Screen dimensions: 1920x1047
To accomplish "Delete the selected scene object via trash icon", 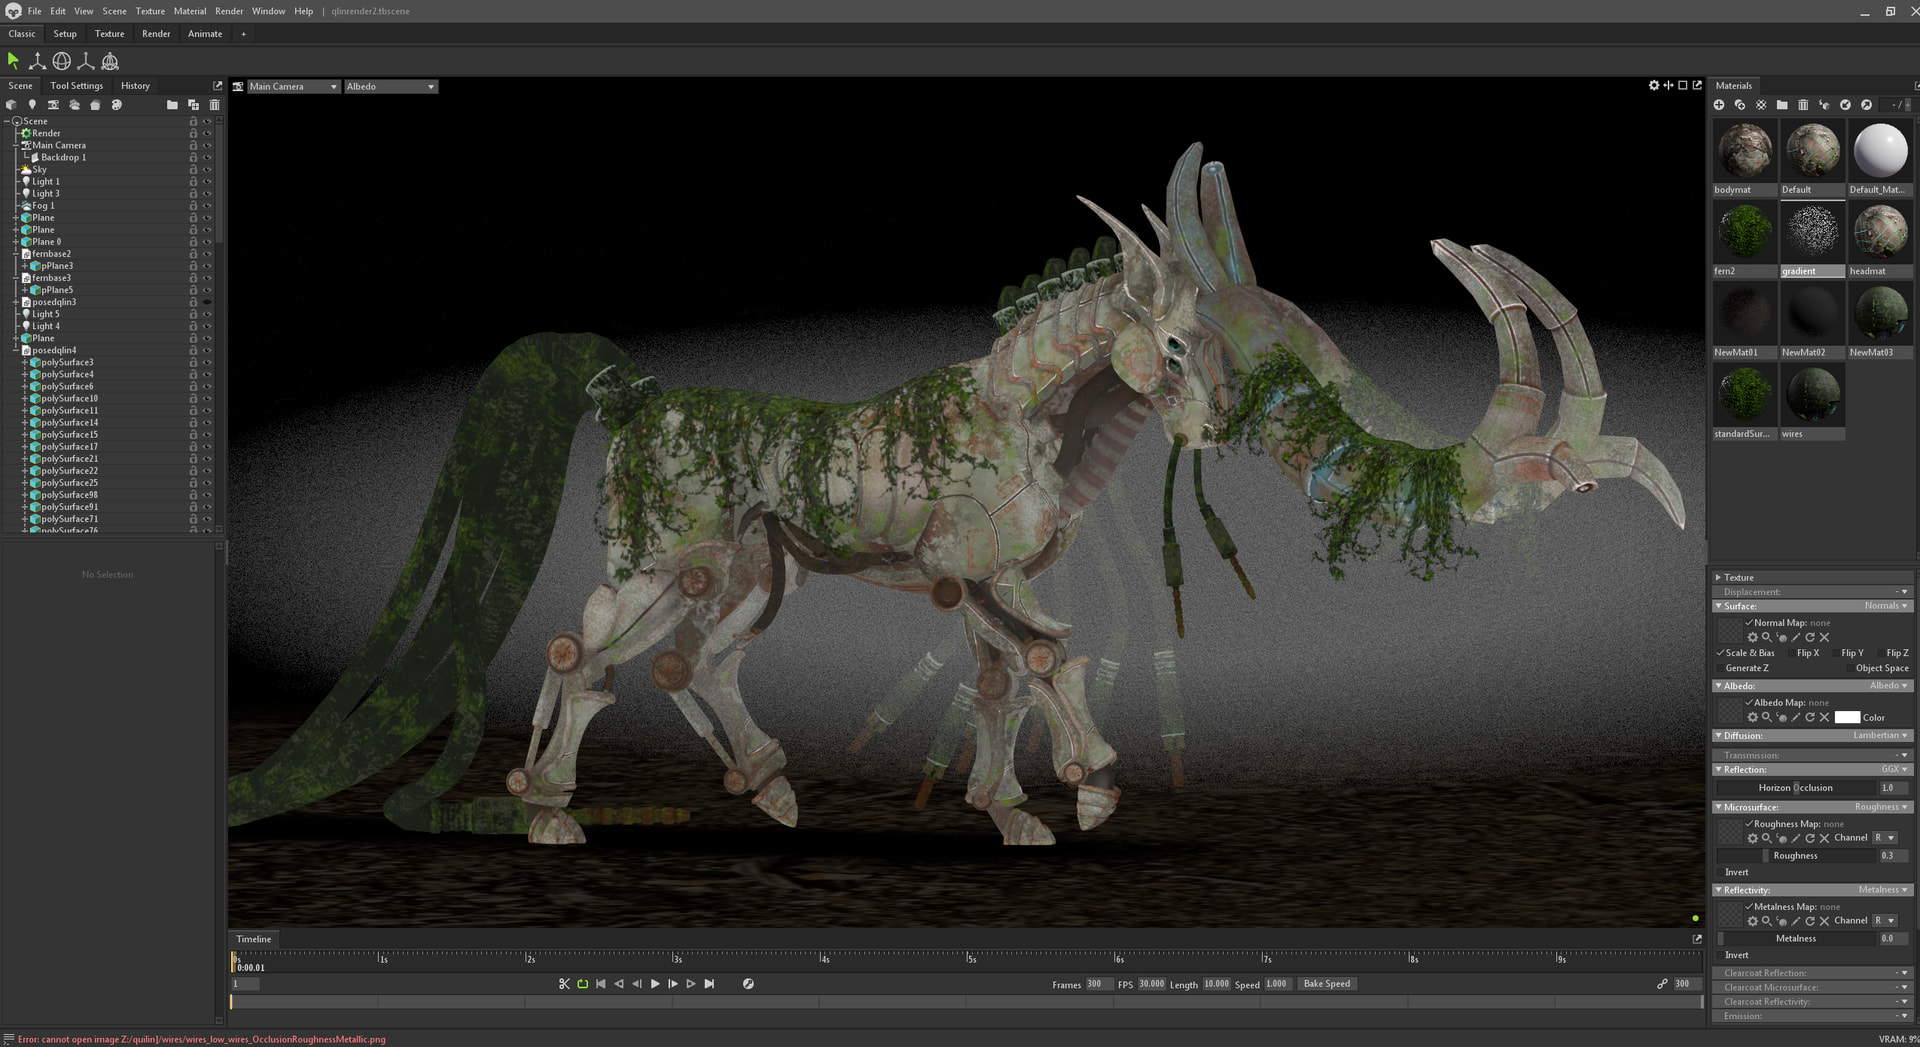I will coord(214,105).
